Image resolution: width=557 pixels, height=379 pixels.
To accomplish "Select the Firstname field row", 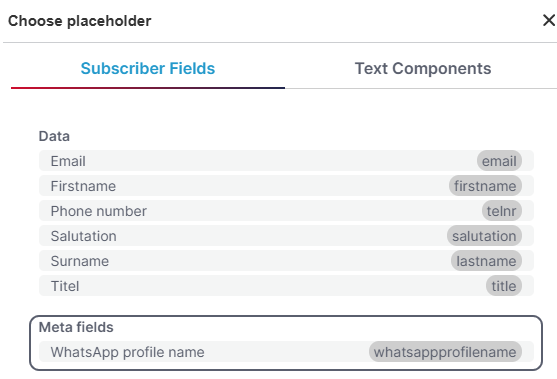I will click(286, 186).
